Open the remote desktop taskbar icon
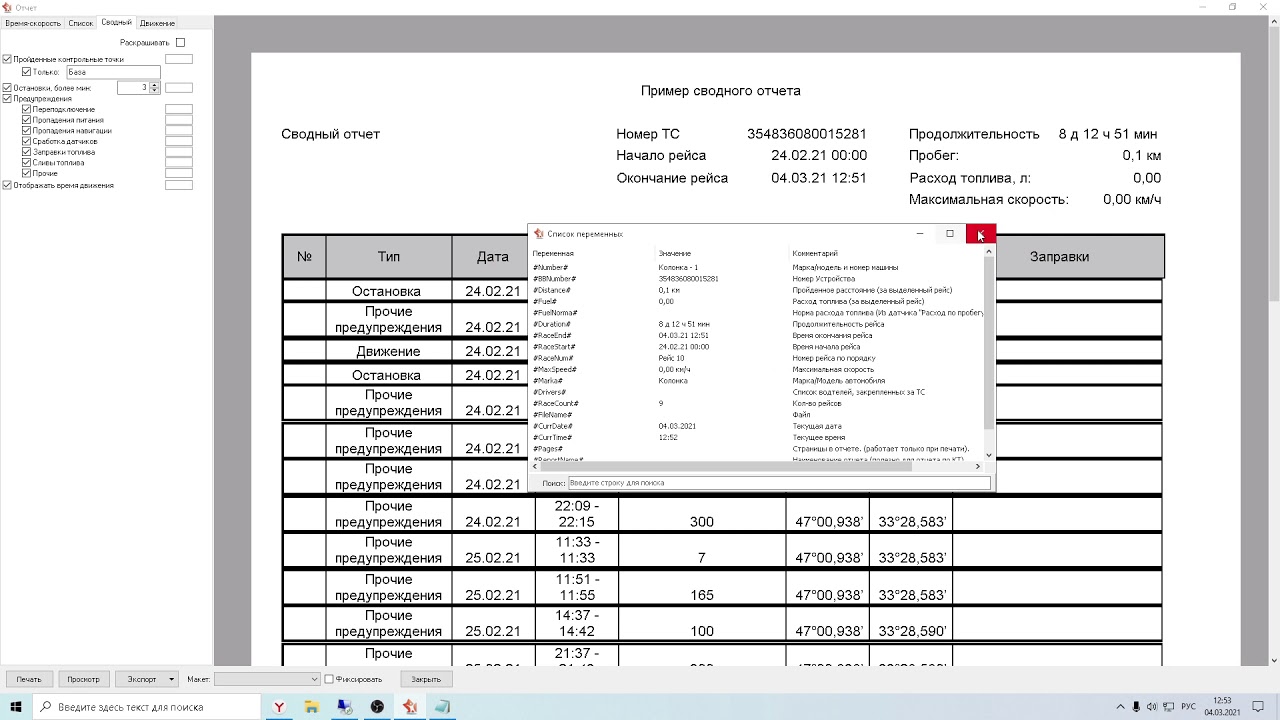The width and height of the screenshot is (1280, 720). tap(345, 707)
